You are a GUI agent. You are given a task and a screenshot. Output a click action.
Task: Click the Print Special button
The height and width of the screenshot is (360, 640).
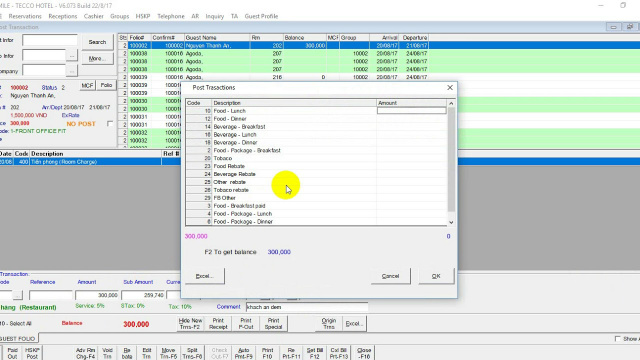pos(273,324)
